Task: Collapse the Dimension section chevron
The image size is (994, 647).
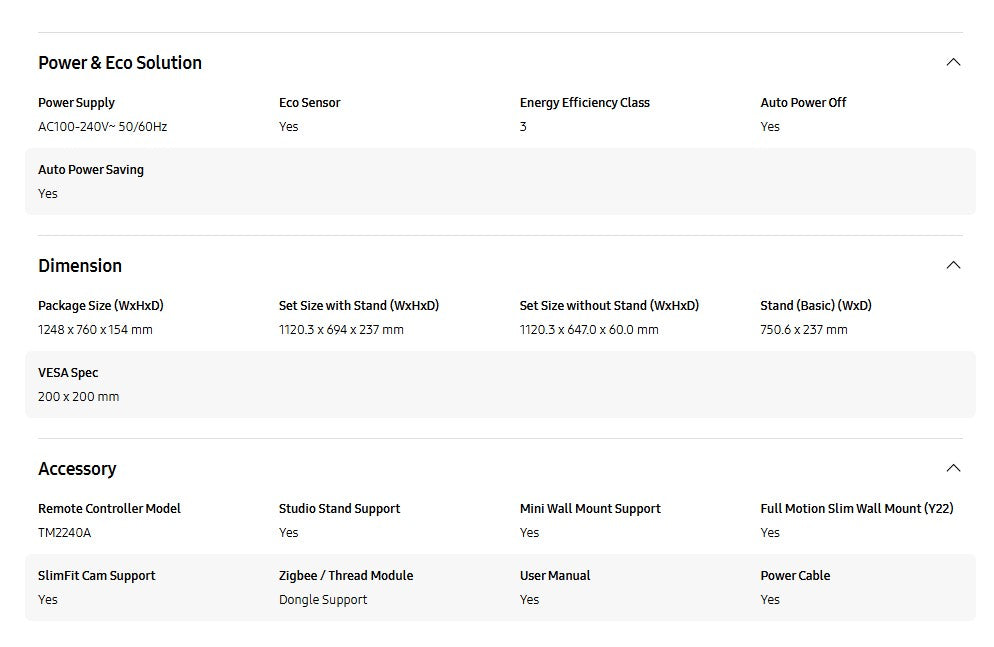Action: click(953, 265)
